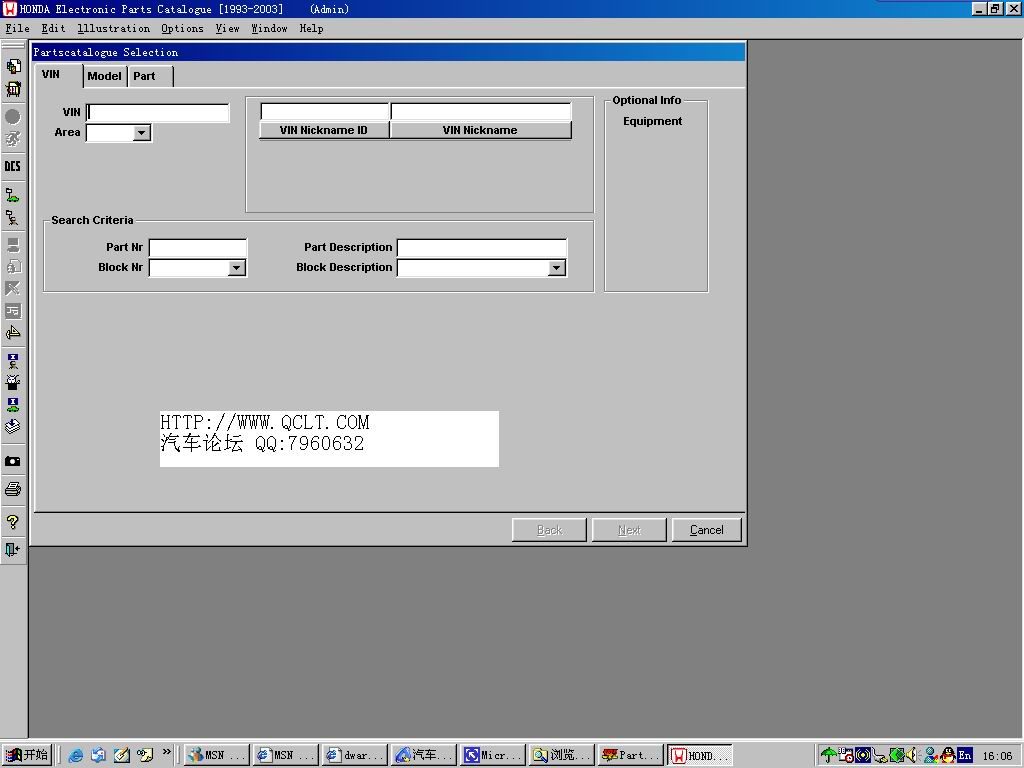Click the VIN Nickname ID column header
1024x768 pixels.
tap(324, 130)
